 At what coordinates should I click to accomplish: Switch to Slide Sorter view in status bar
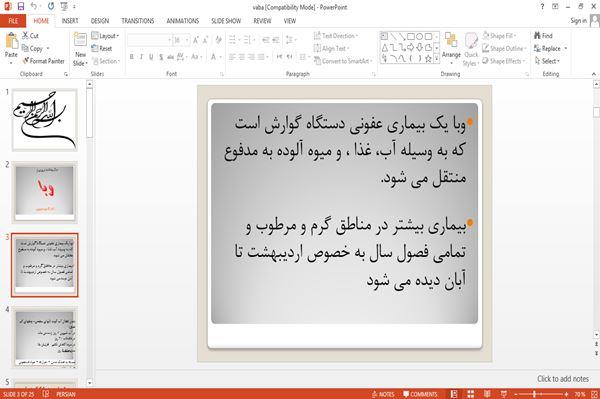click(x=471, y=394)
